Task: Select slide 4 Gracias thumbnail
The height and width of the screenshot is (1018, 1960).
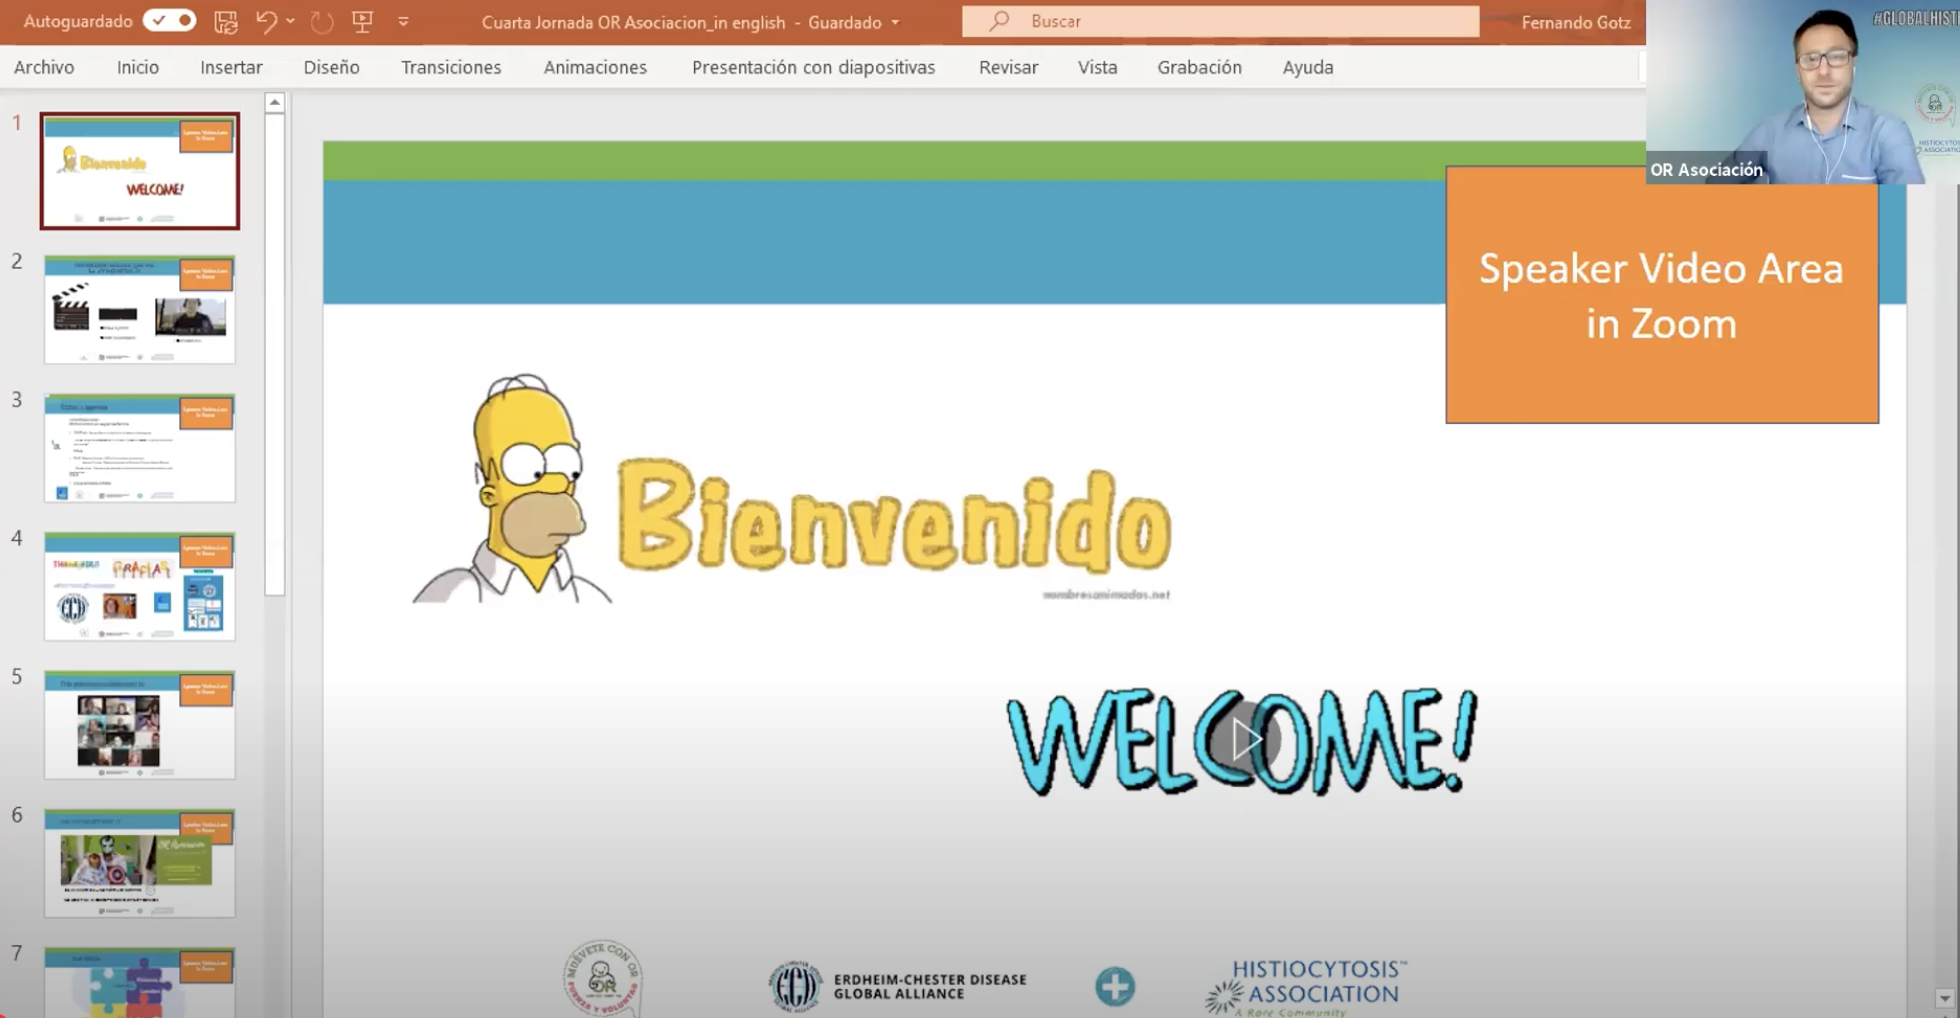Action: (140, 586)
